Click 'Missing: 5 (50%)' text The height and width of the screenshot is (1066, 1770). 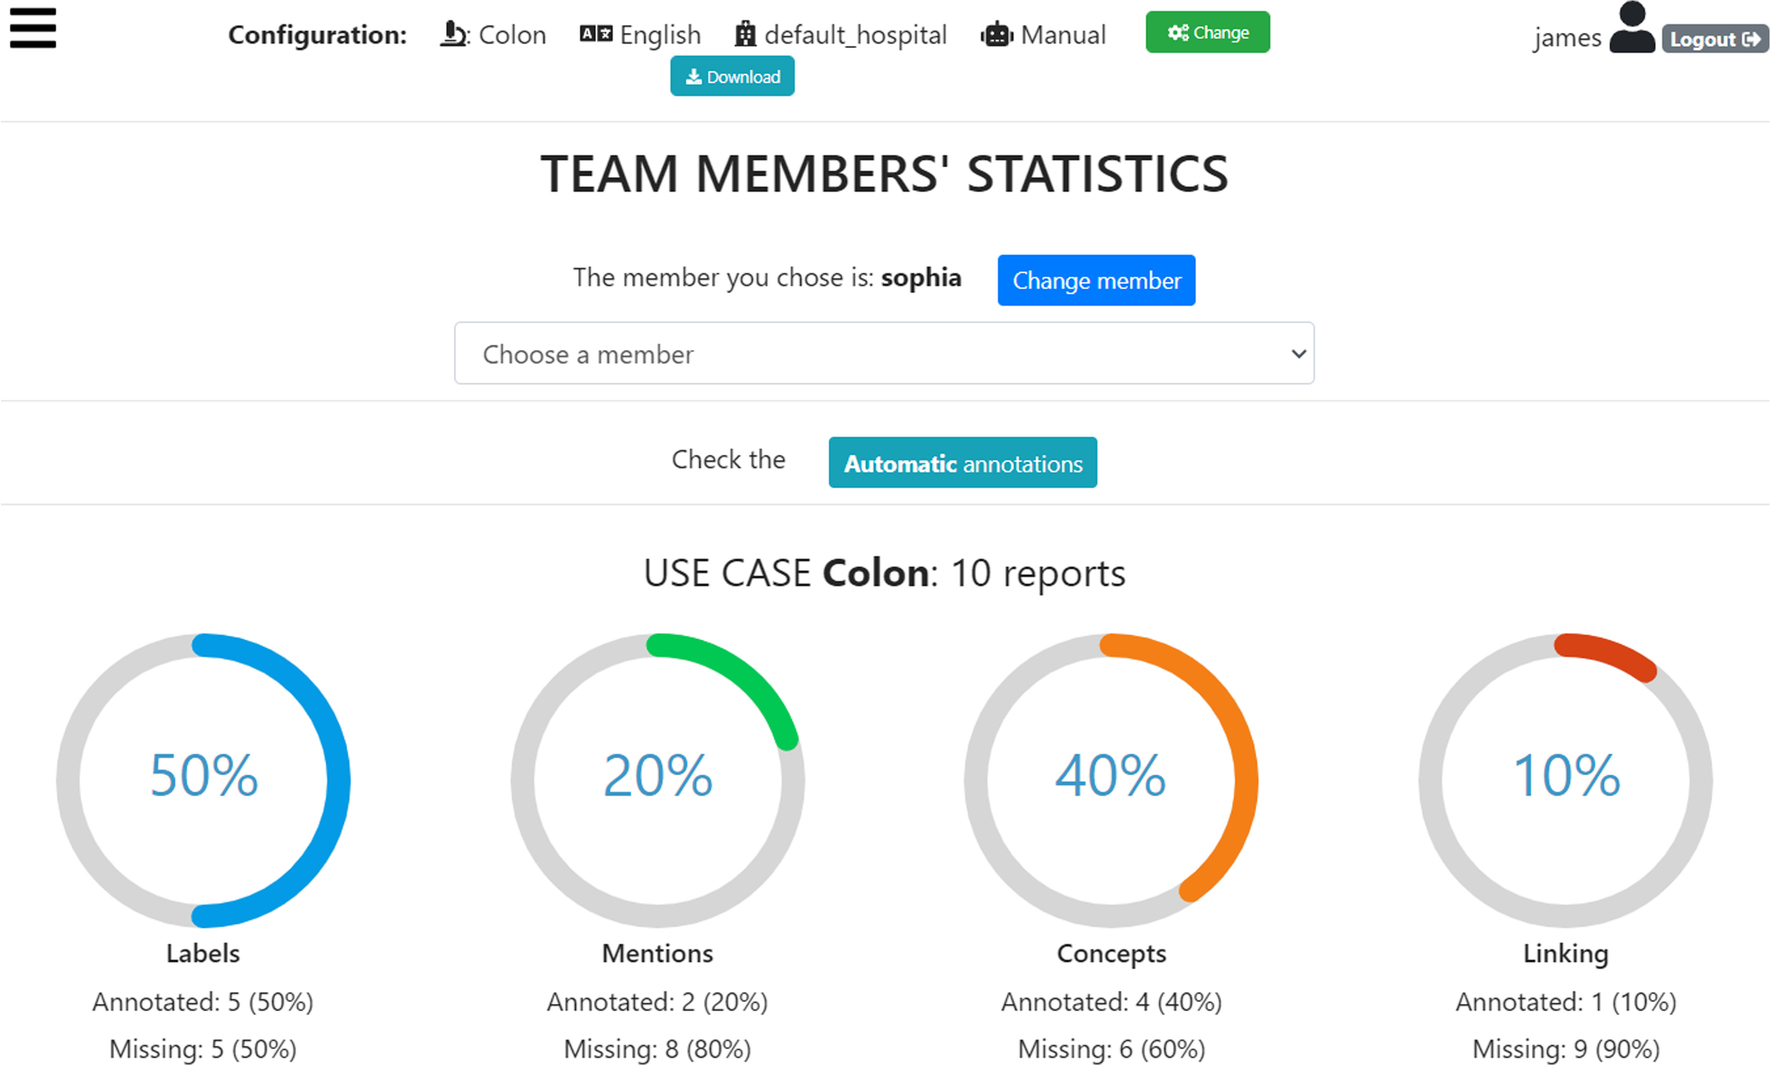[203, 1049]
